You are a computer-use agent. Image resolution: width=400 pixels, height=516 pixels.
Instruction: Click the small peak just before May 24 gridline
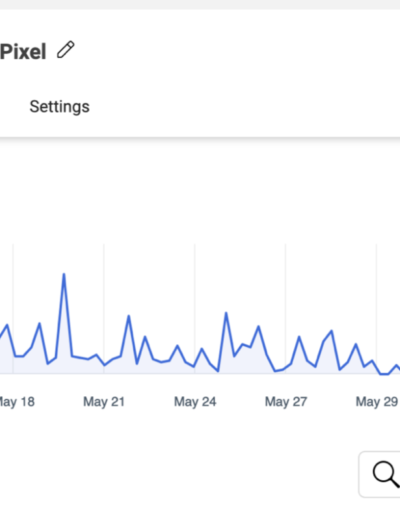coord(177,345)
